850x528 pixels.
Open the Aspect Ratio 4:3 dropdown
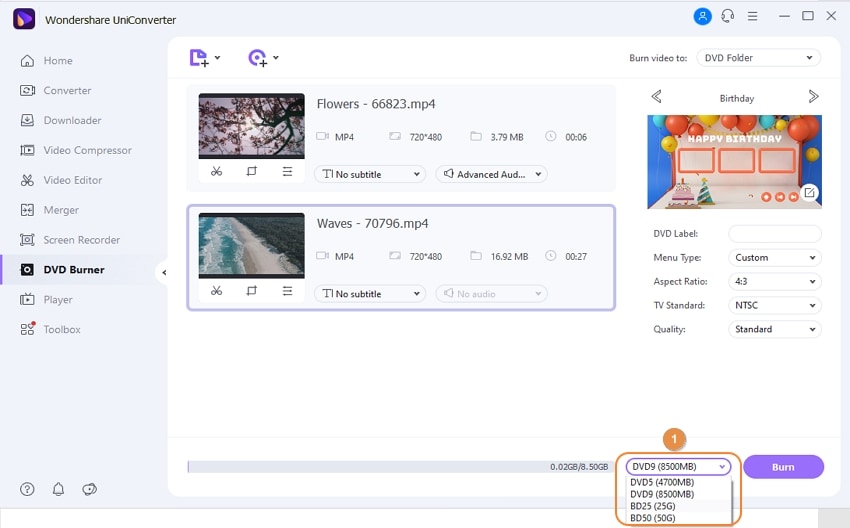point(775,281)
